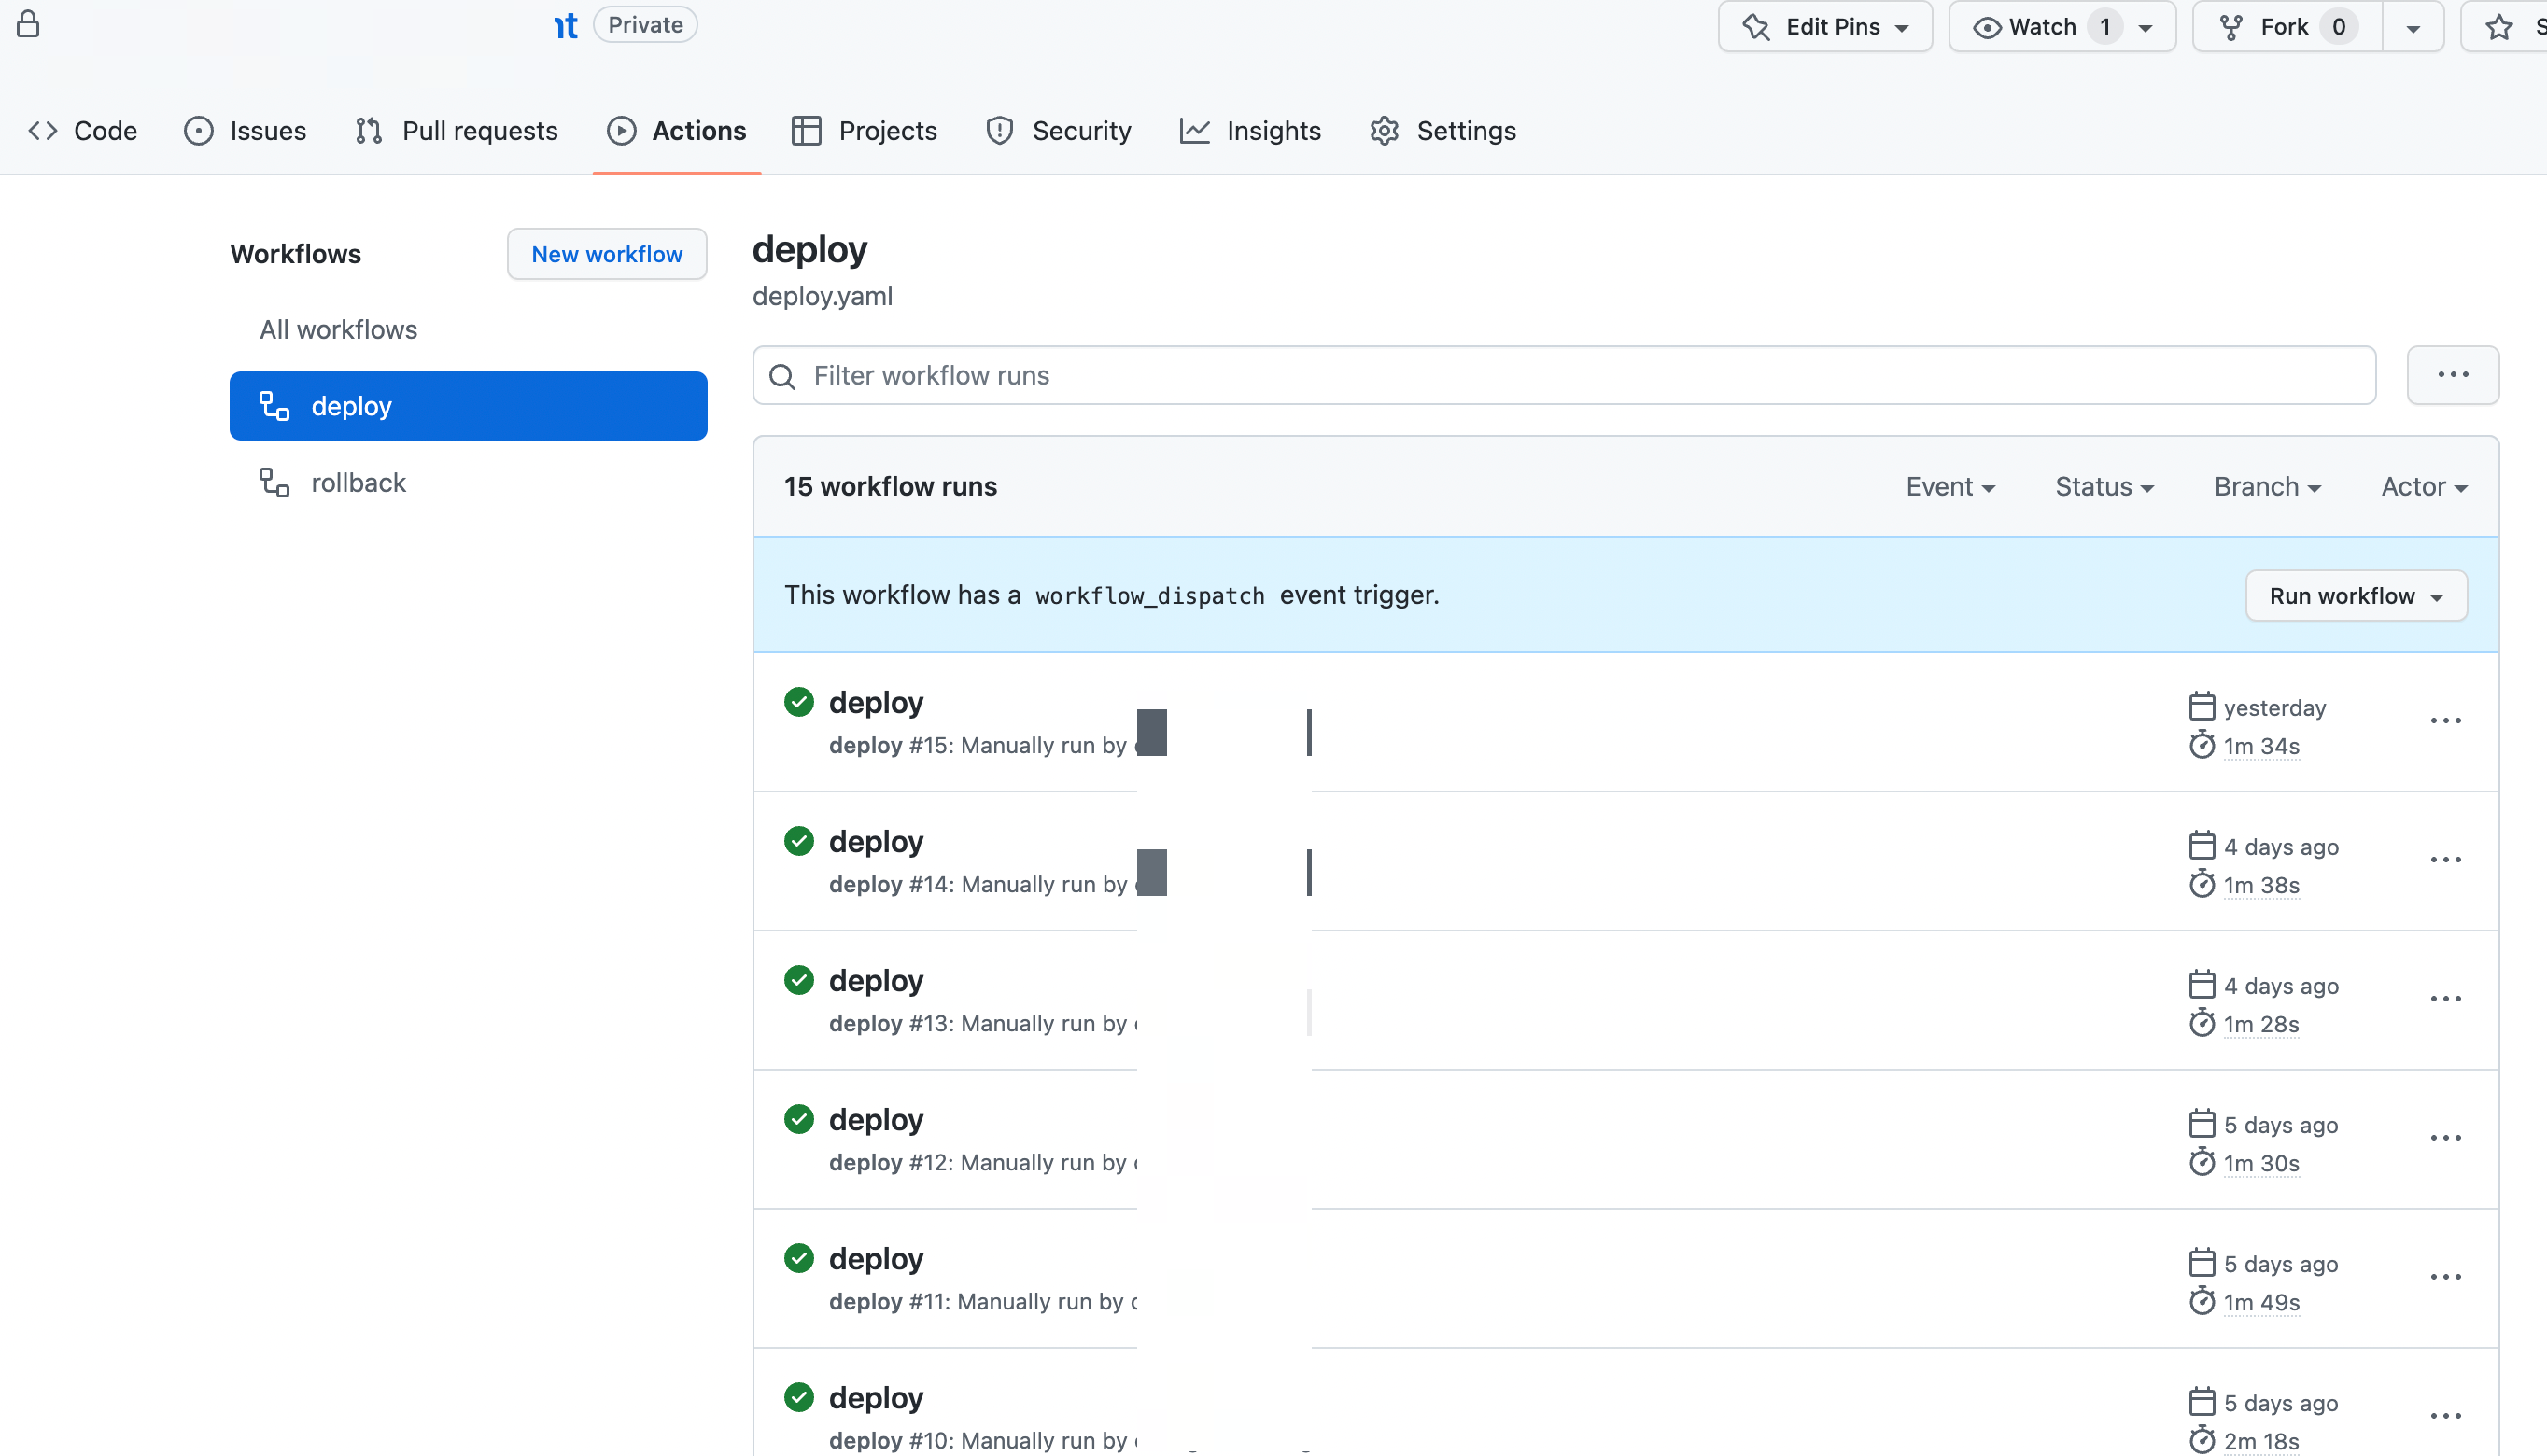The width and height of the screenshot is (2547, 1456).
Task: Click the three-dot menu for deploy #14 run
Action: 2445,860
